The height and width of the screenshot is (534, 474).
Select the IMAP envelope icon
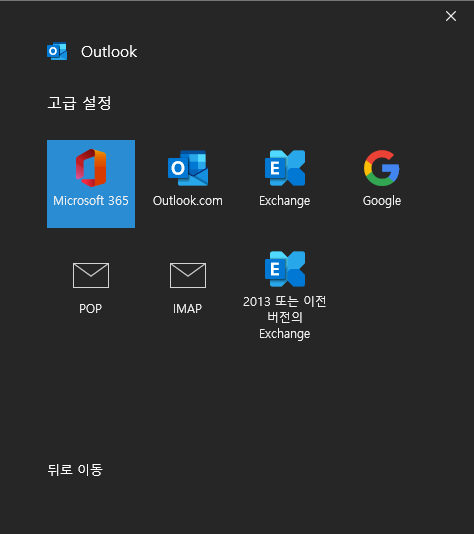pos(188,275)
